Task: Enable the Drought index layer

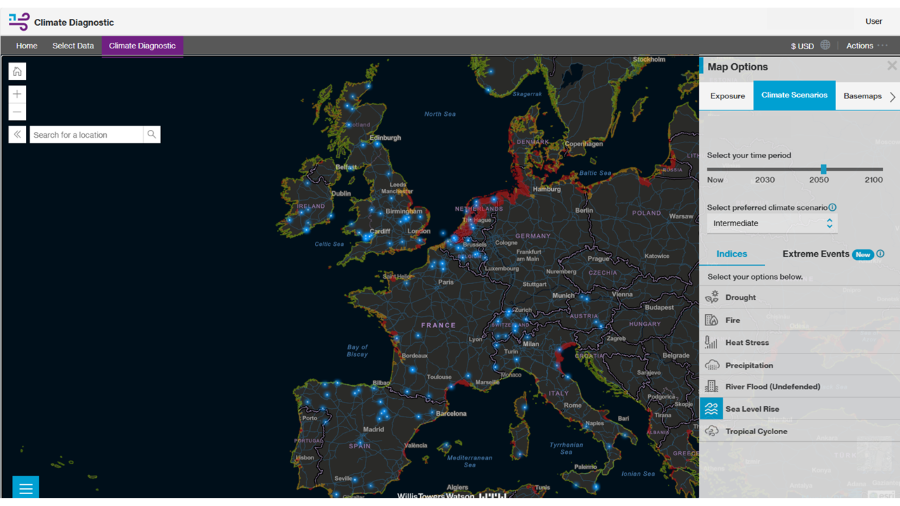Action: (740, 297)
